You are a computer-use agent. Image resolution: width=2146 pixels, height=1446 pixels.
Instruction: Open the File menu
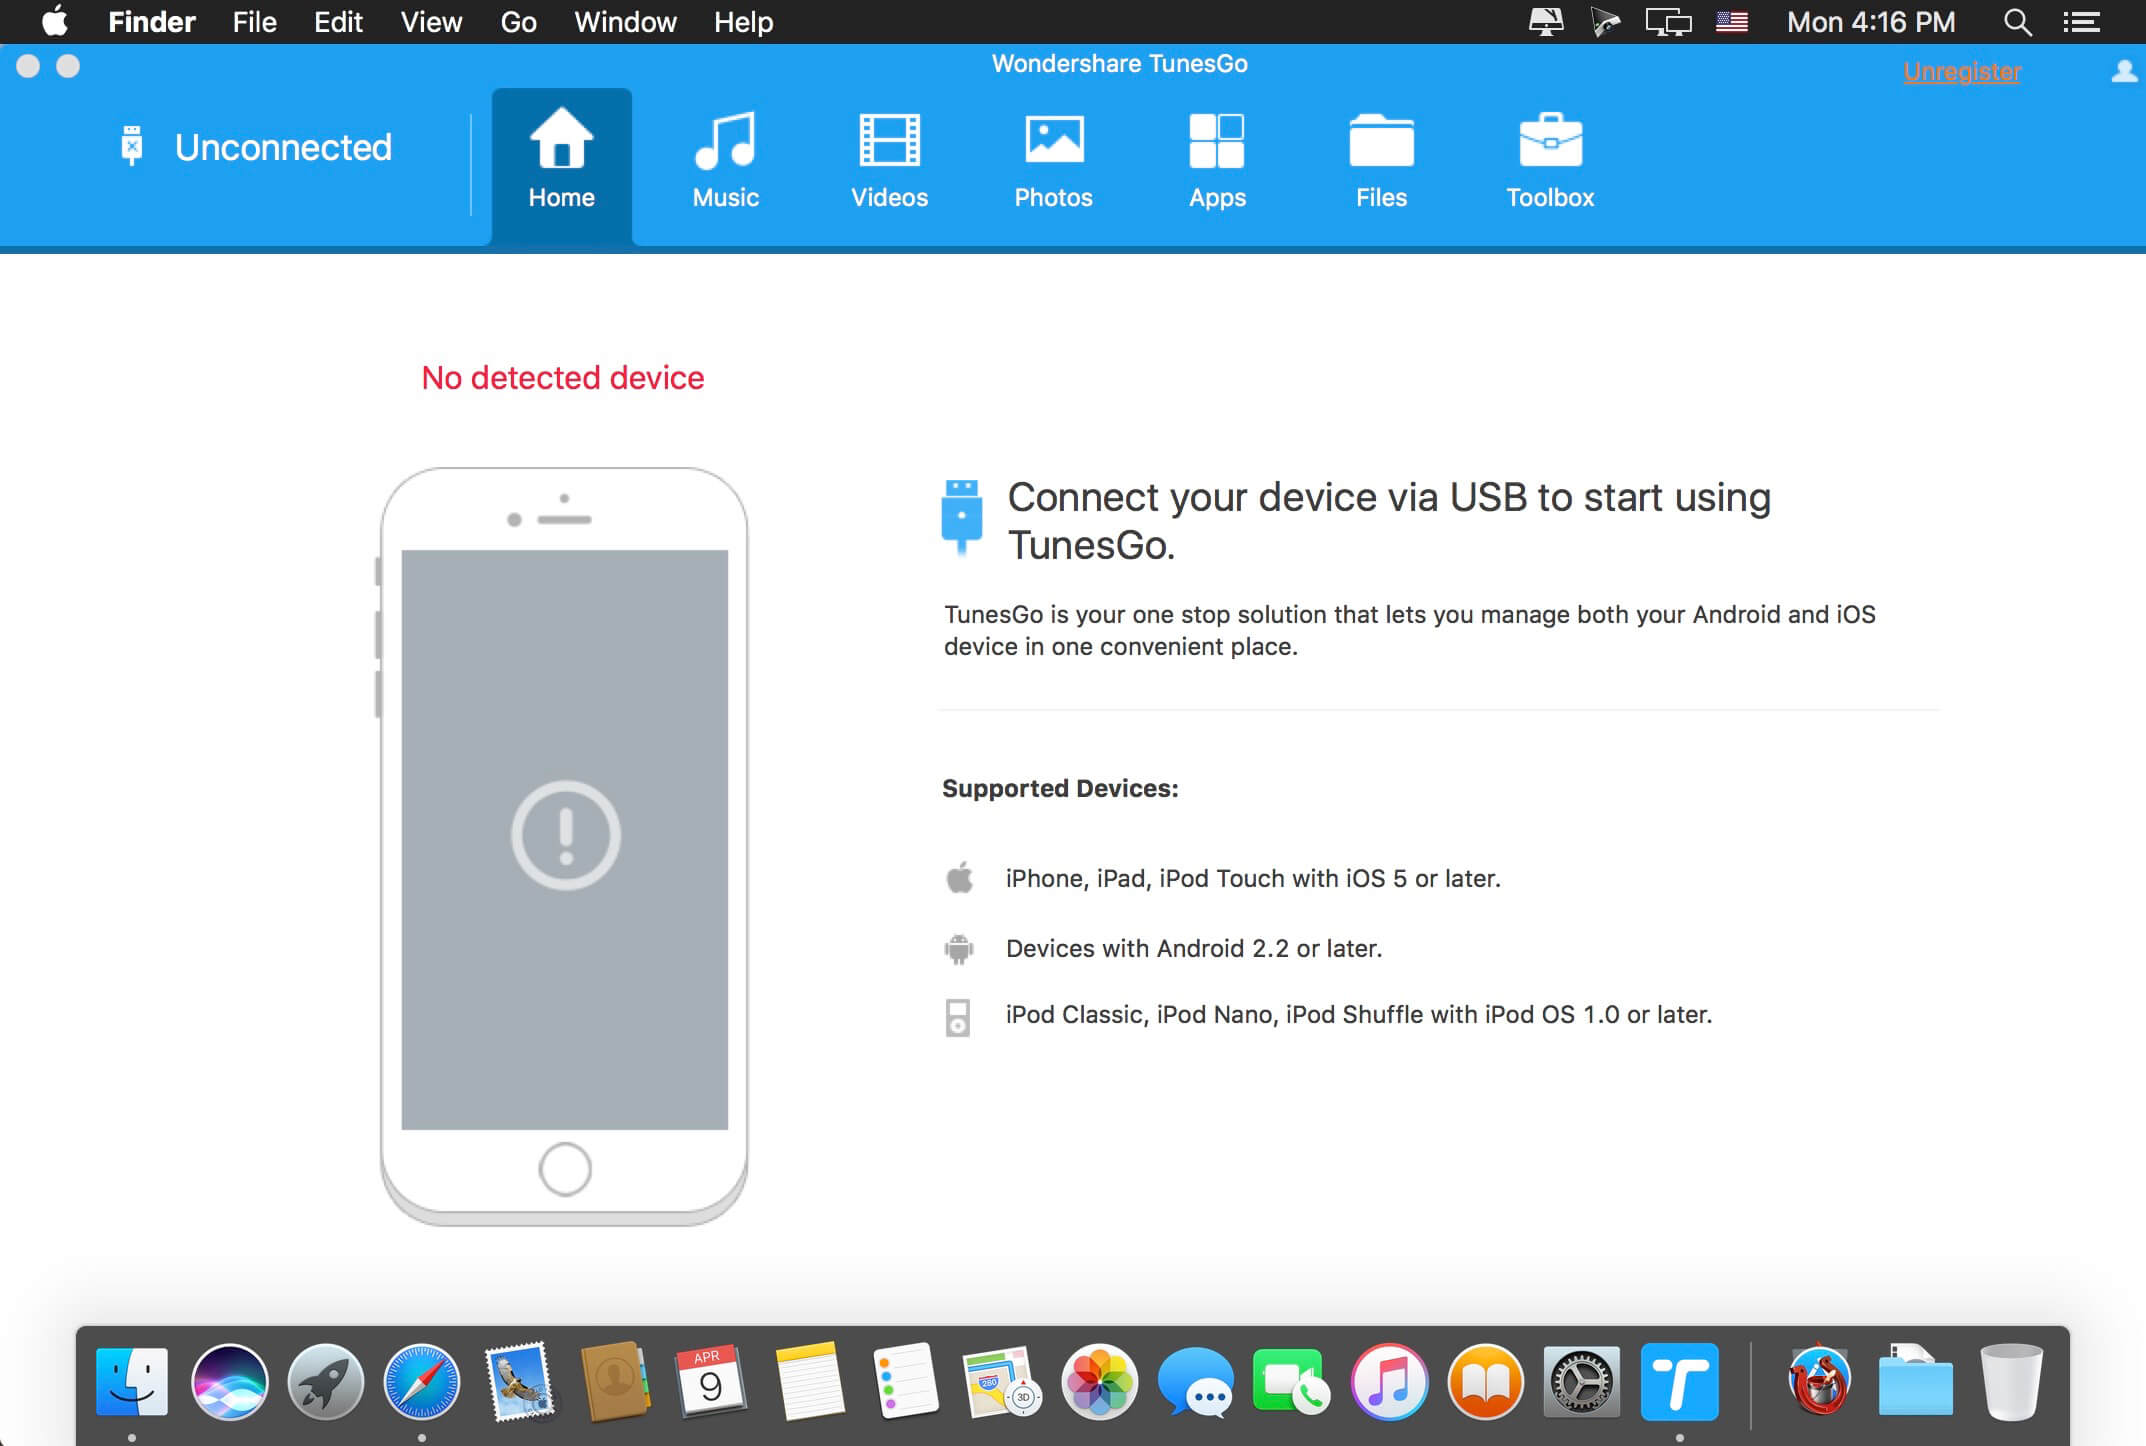(254, 22)
